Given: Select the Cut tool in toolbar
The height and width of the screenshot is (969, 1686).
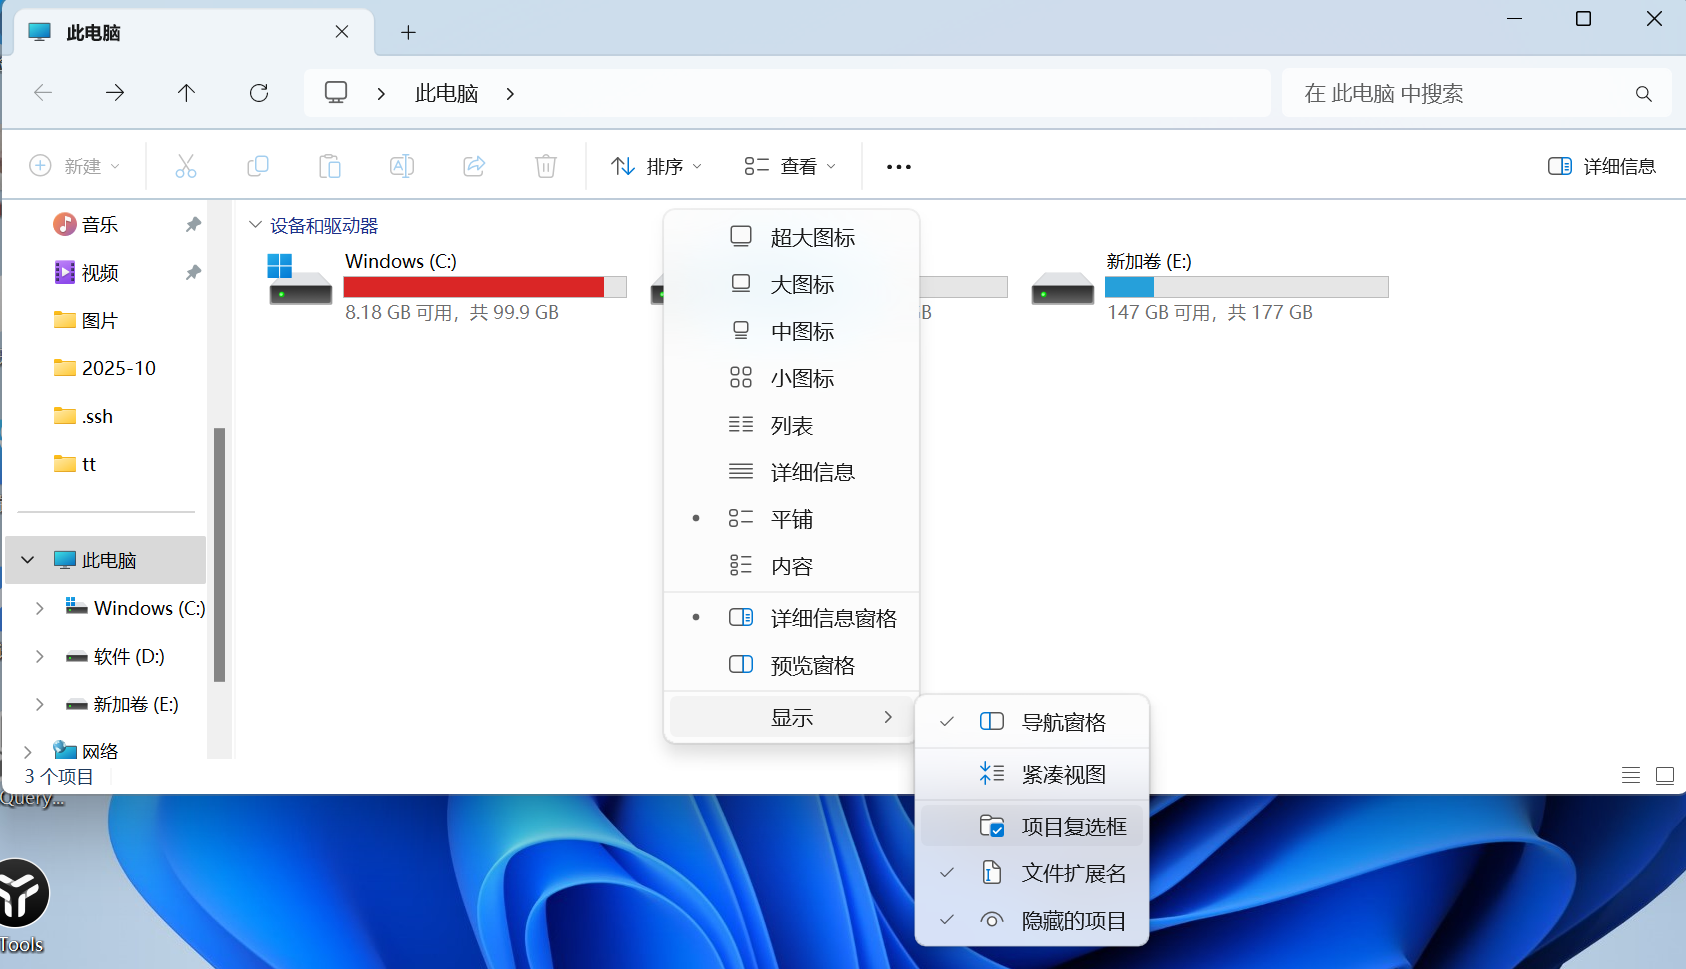Looking at the screenshot, I should click(185, 166).
